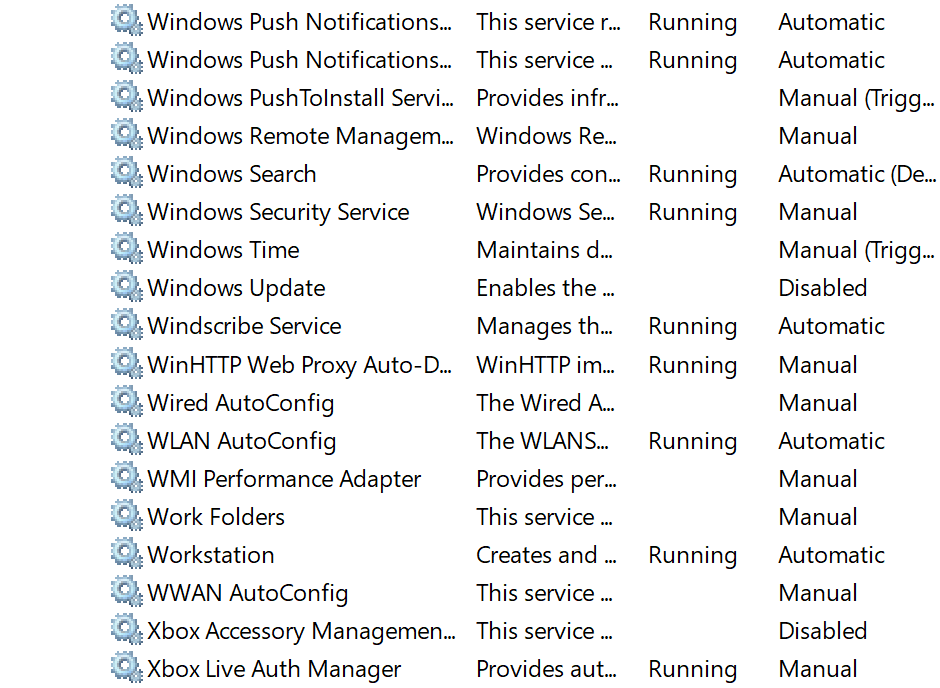Select the Workstation service gear icon
This screenshot has width=940, height=688.
[126, 554]
